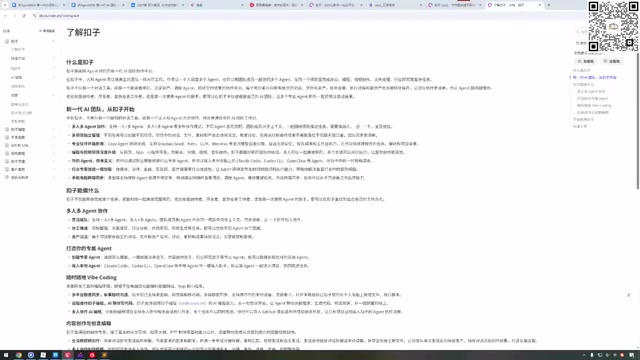Screen dimensions: 640x360
Task: Jump to 新一代 AI 团队，从扣子开始 in outline
Action: click(595, 77)
